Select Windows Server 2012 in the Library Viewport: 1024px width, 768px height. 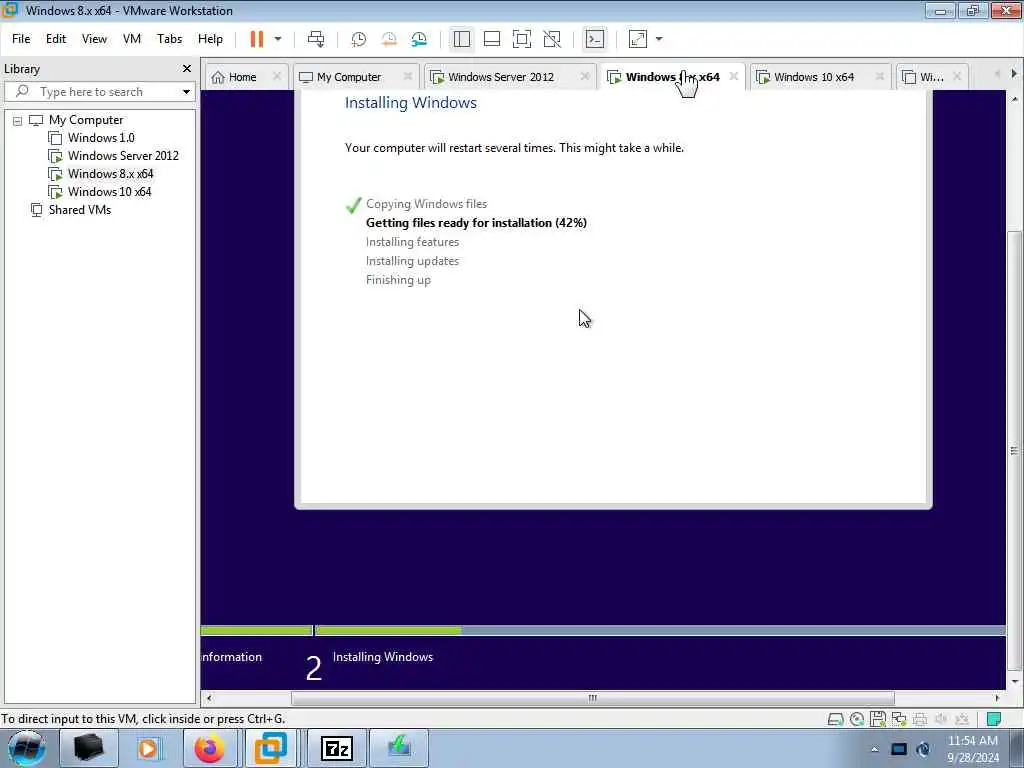click(x=123, y=156)
